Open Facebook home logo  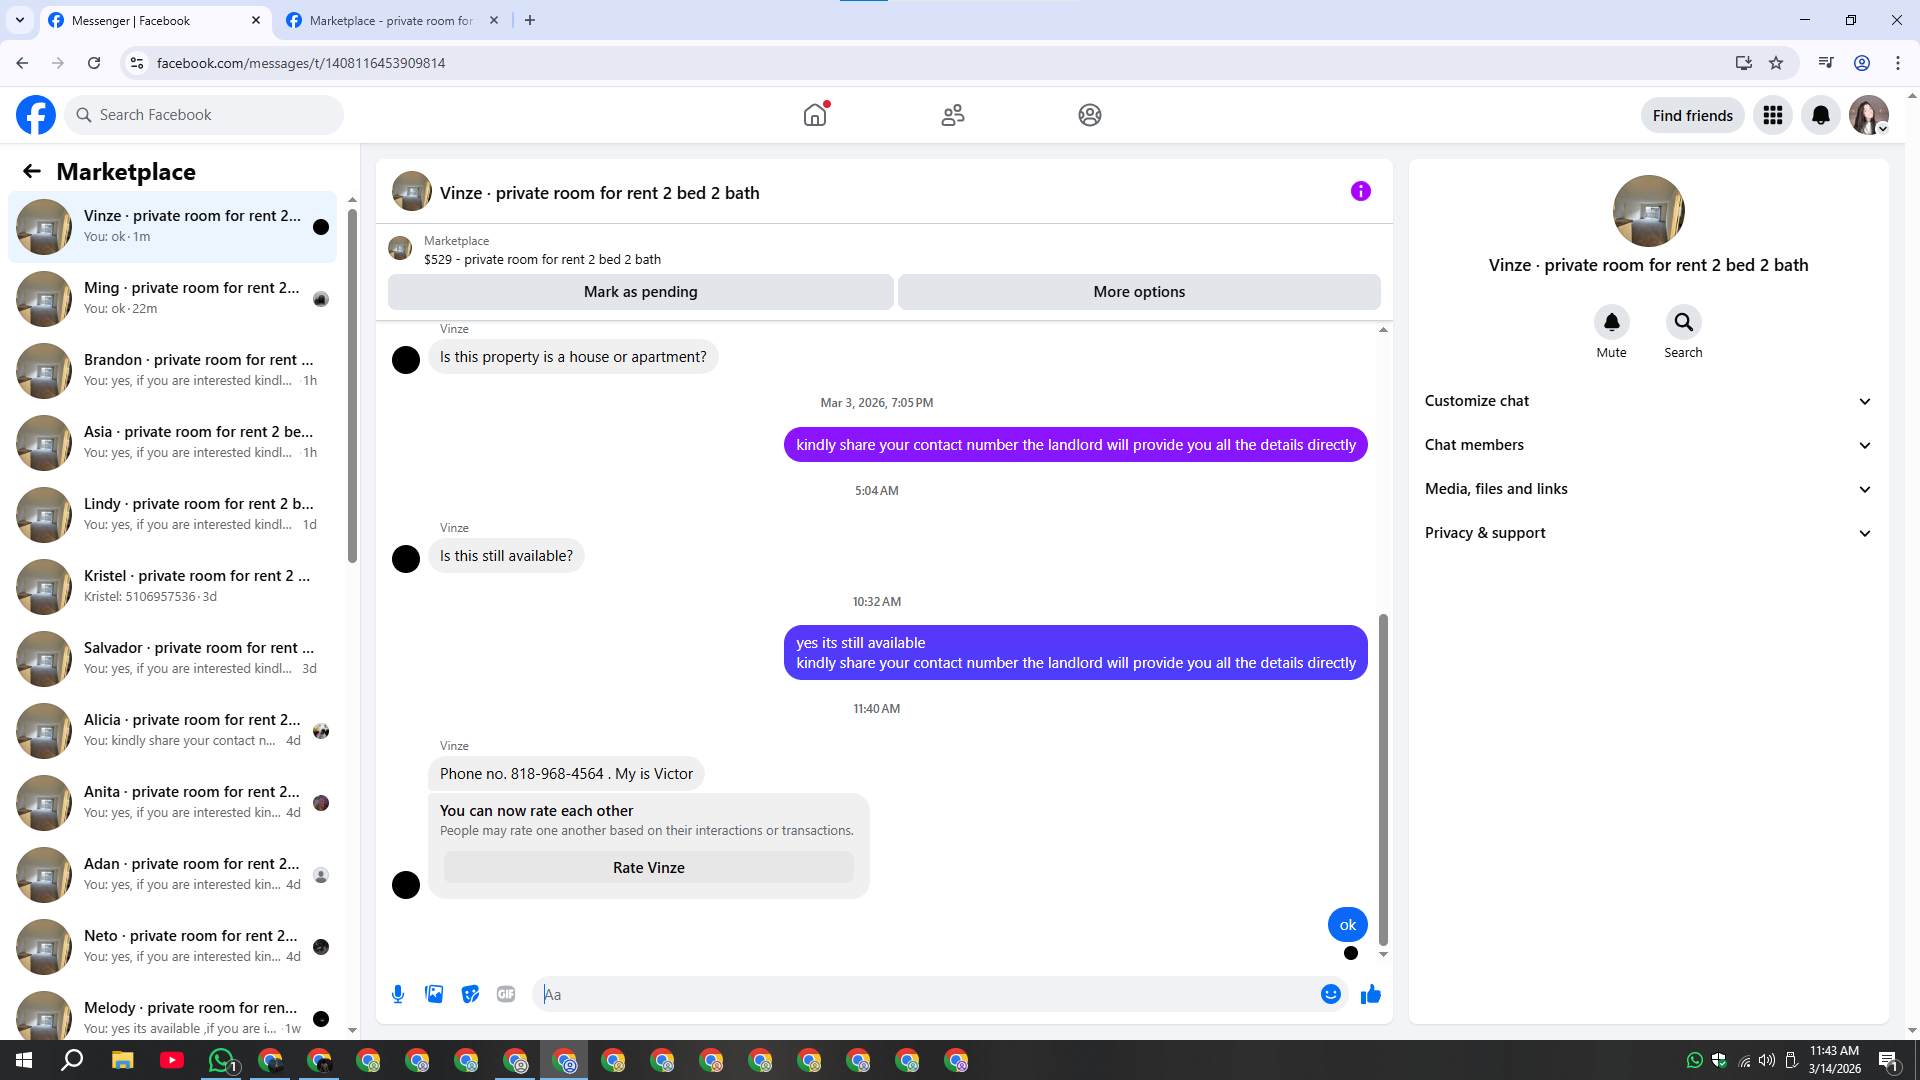[x=36, y=115]
